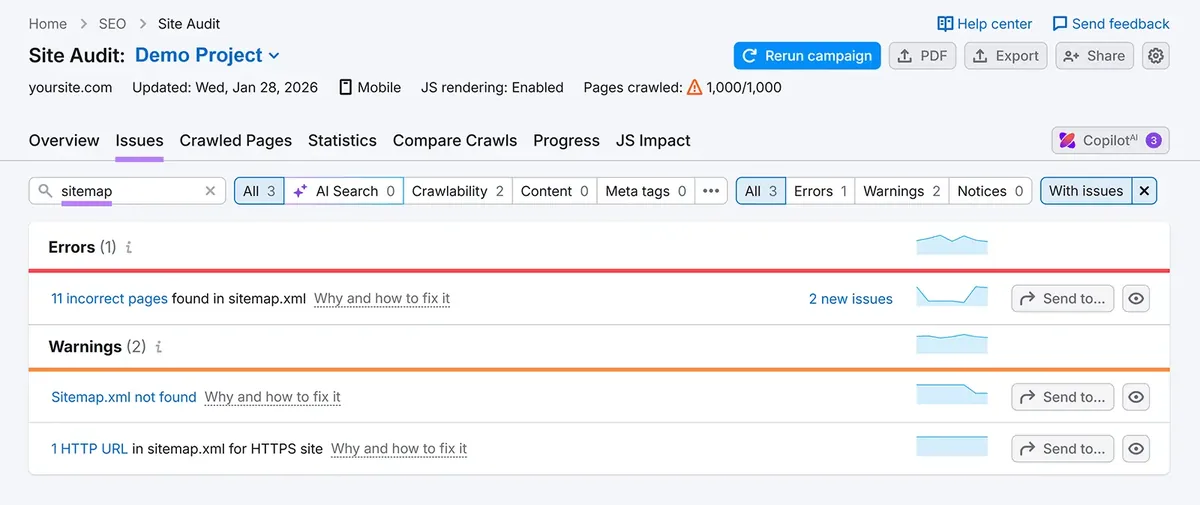Go to the Statistics tab
The image size is (1200, 505).
342,140
